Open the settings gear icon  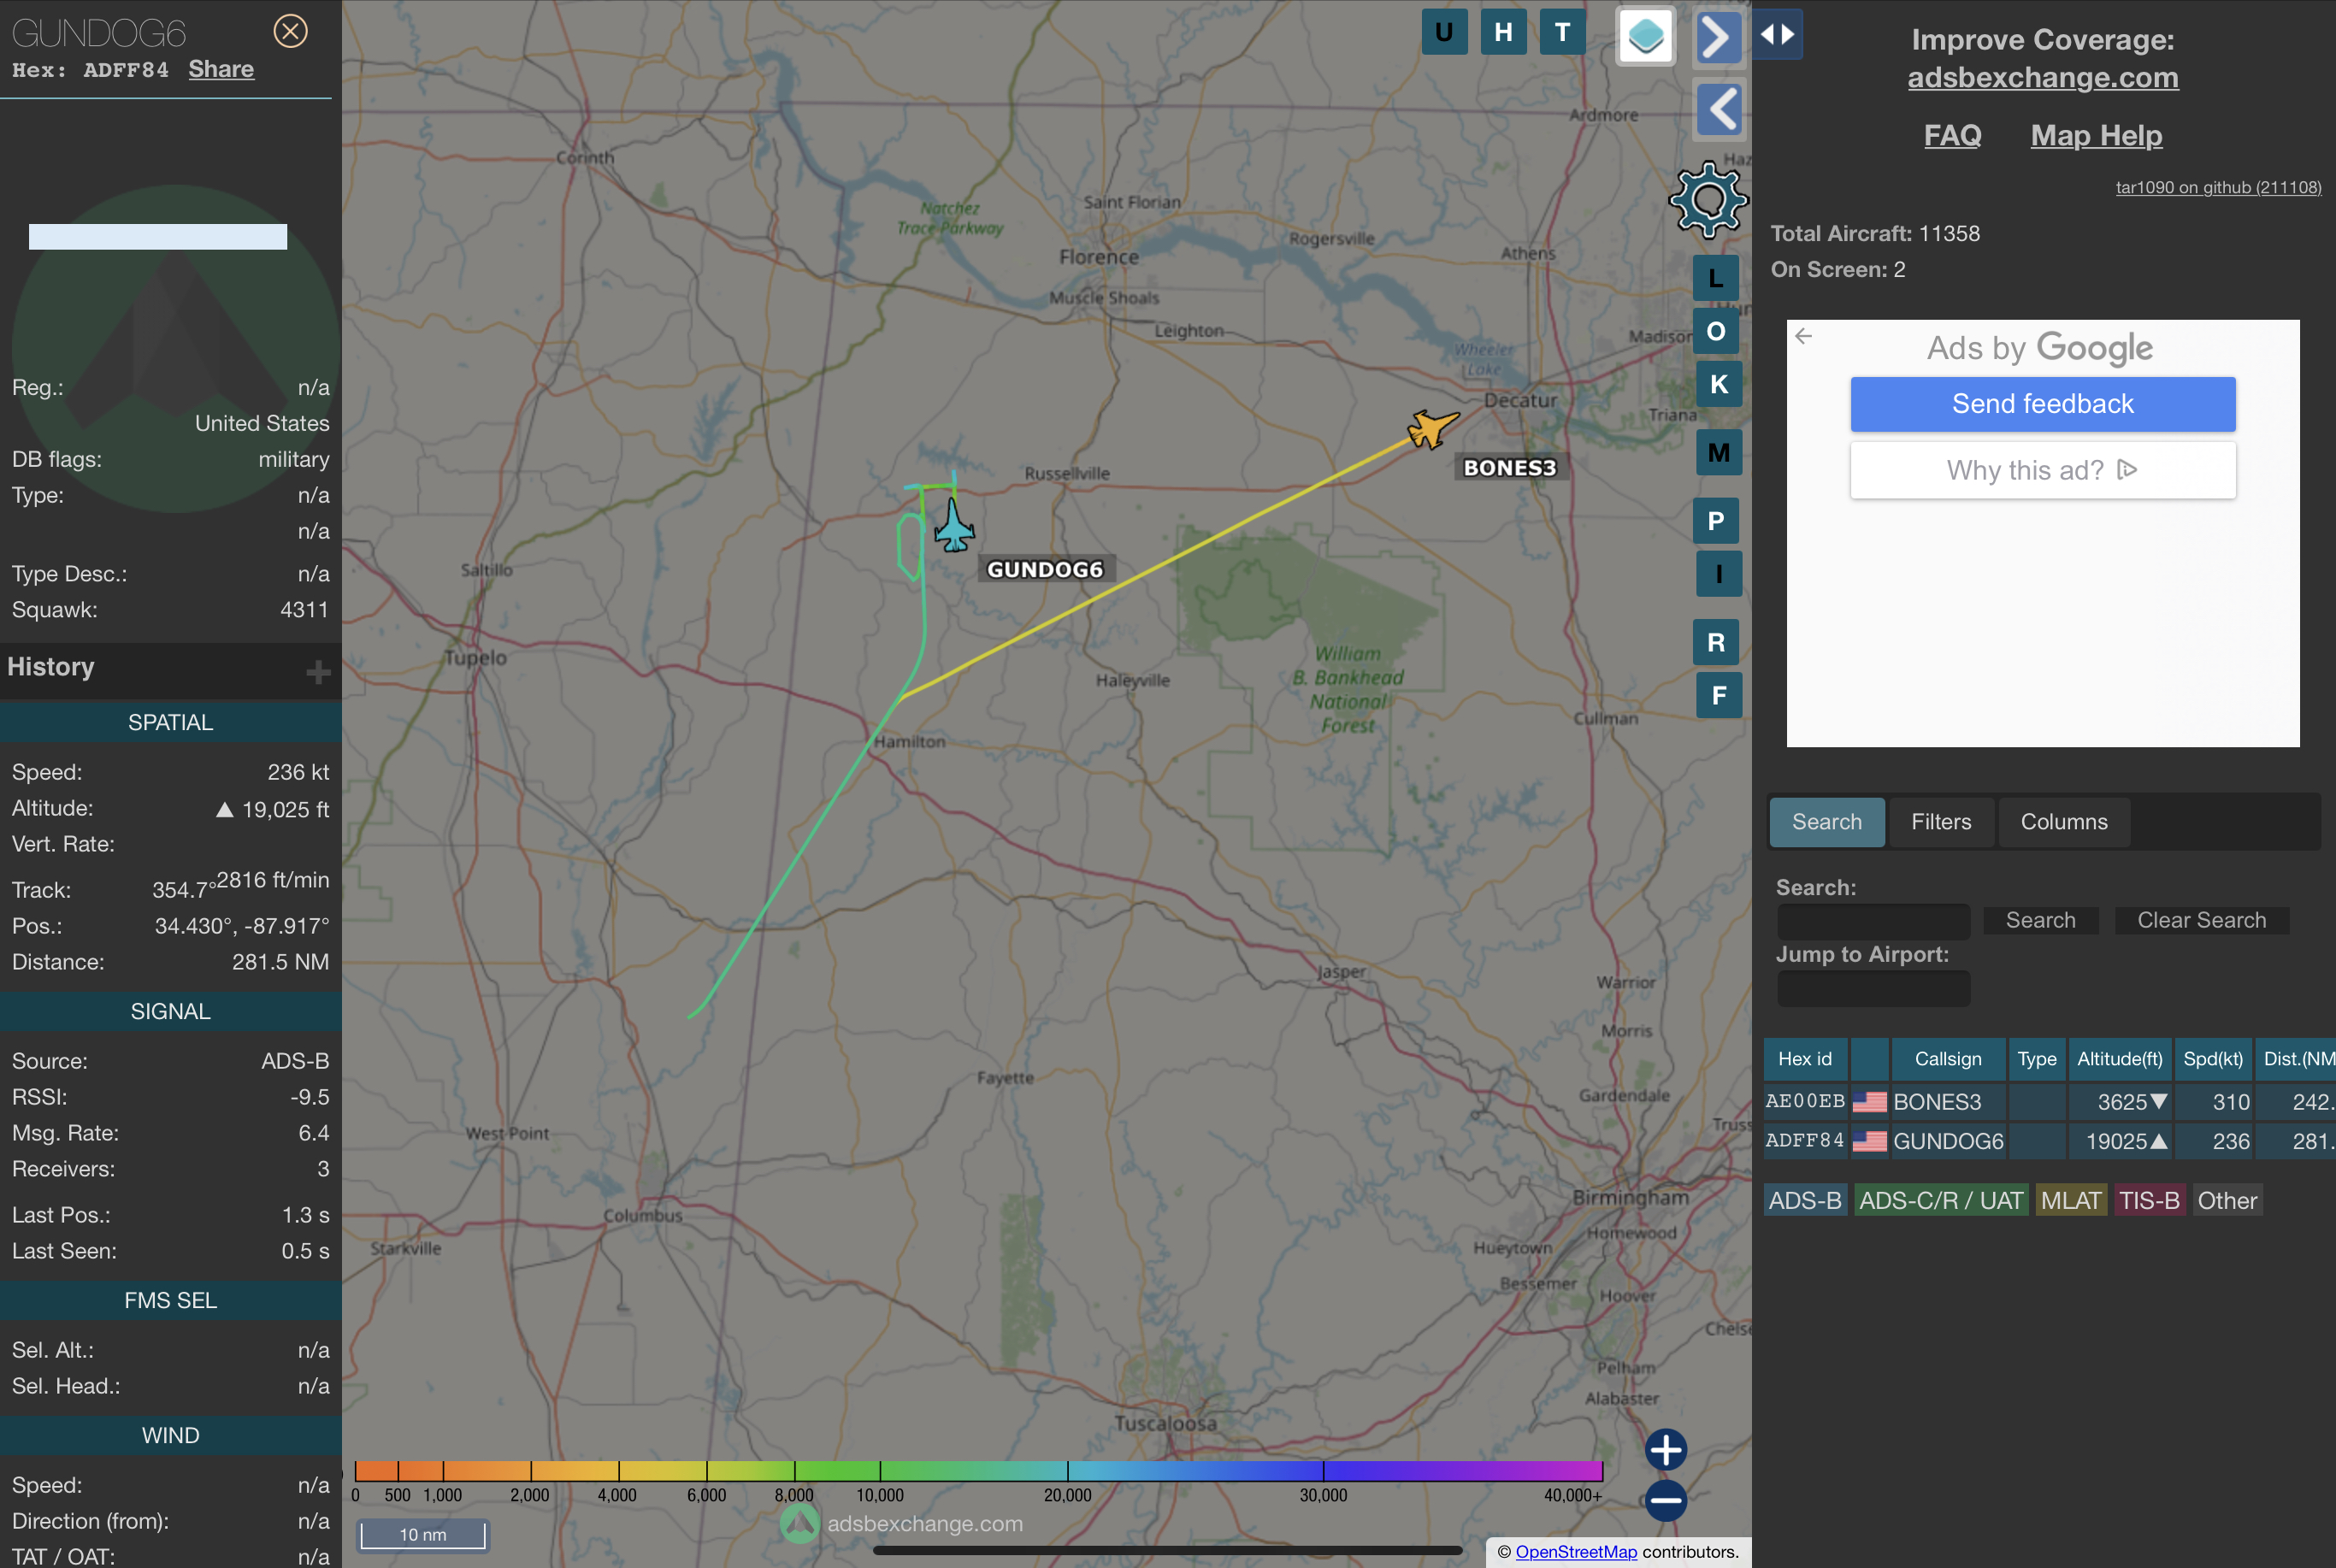(1708, 200)
